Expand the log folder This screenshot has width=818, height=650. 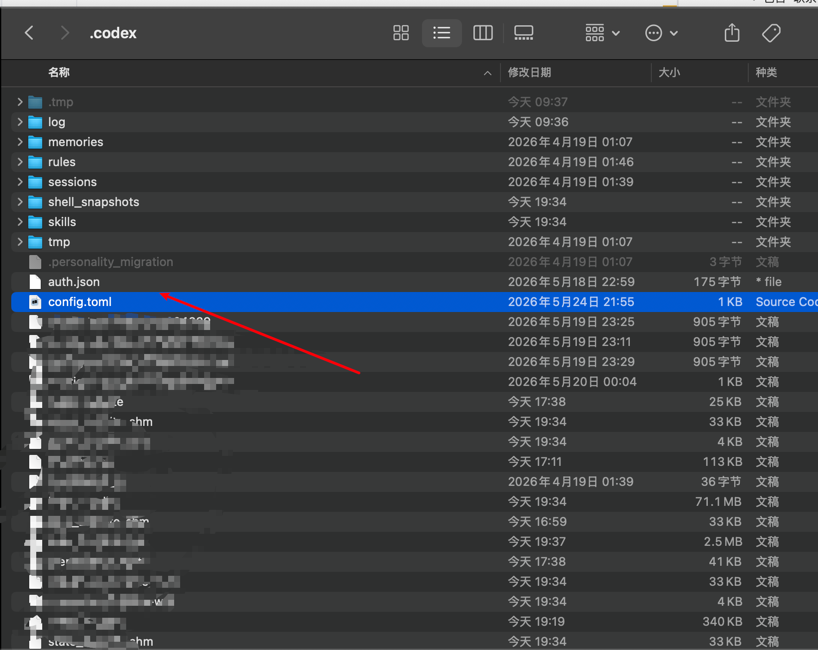(x=20, y=122)
